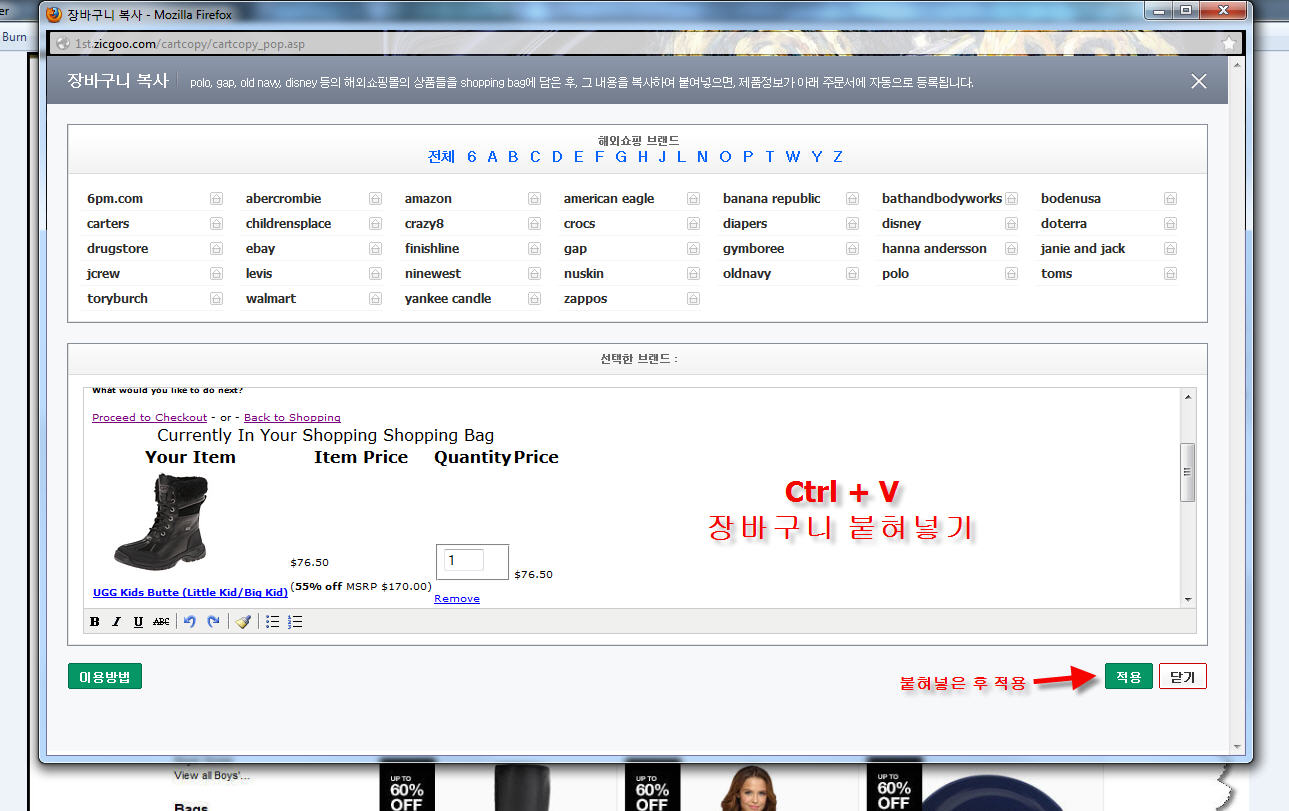Select the jcrew brand
1289x811 pixels.
103,274
